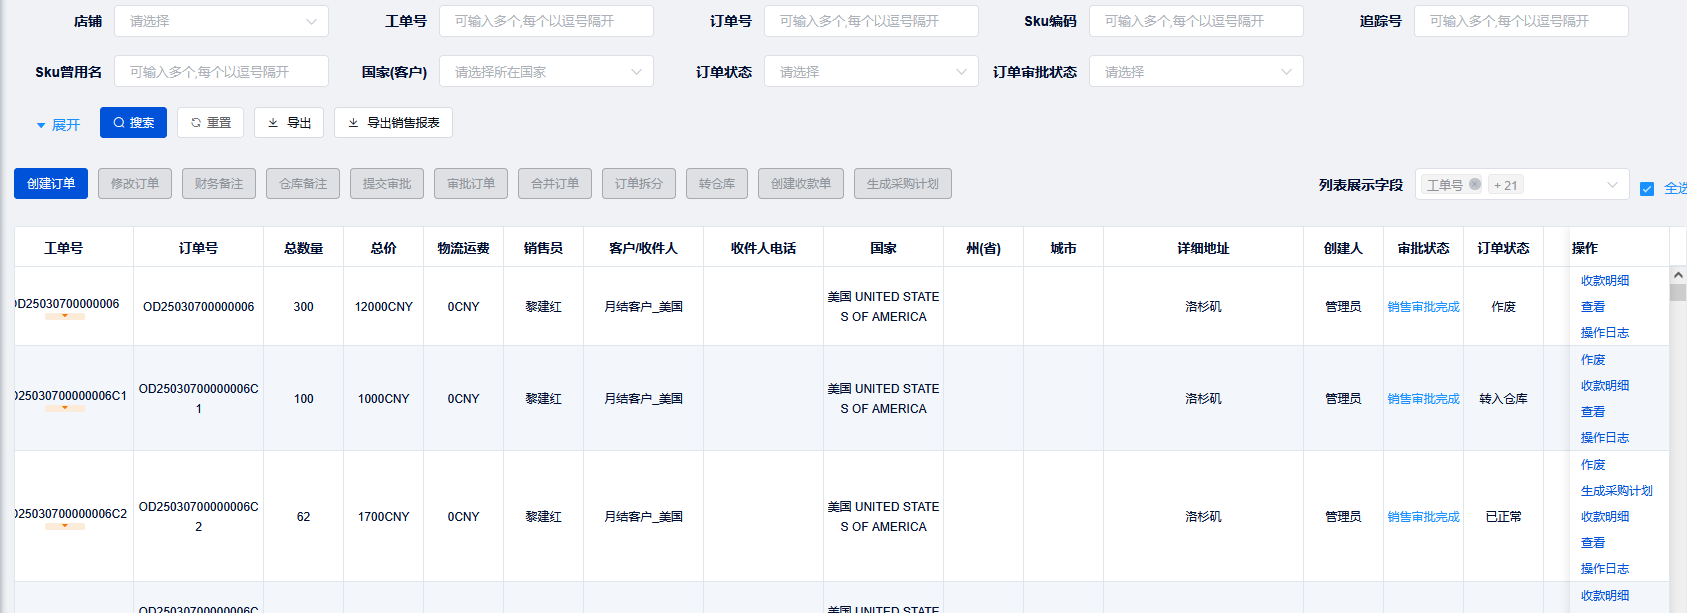Expand more filters via 展开
Screen dimensions: 1687x613
pyautogui.click(x=58, y=125)
